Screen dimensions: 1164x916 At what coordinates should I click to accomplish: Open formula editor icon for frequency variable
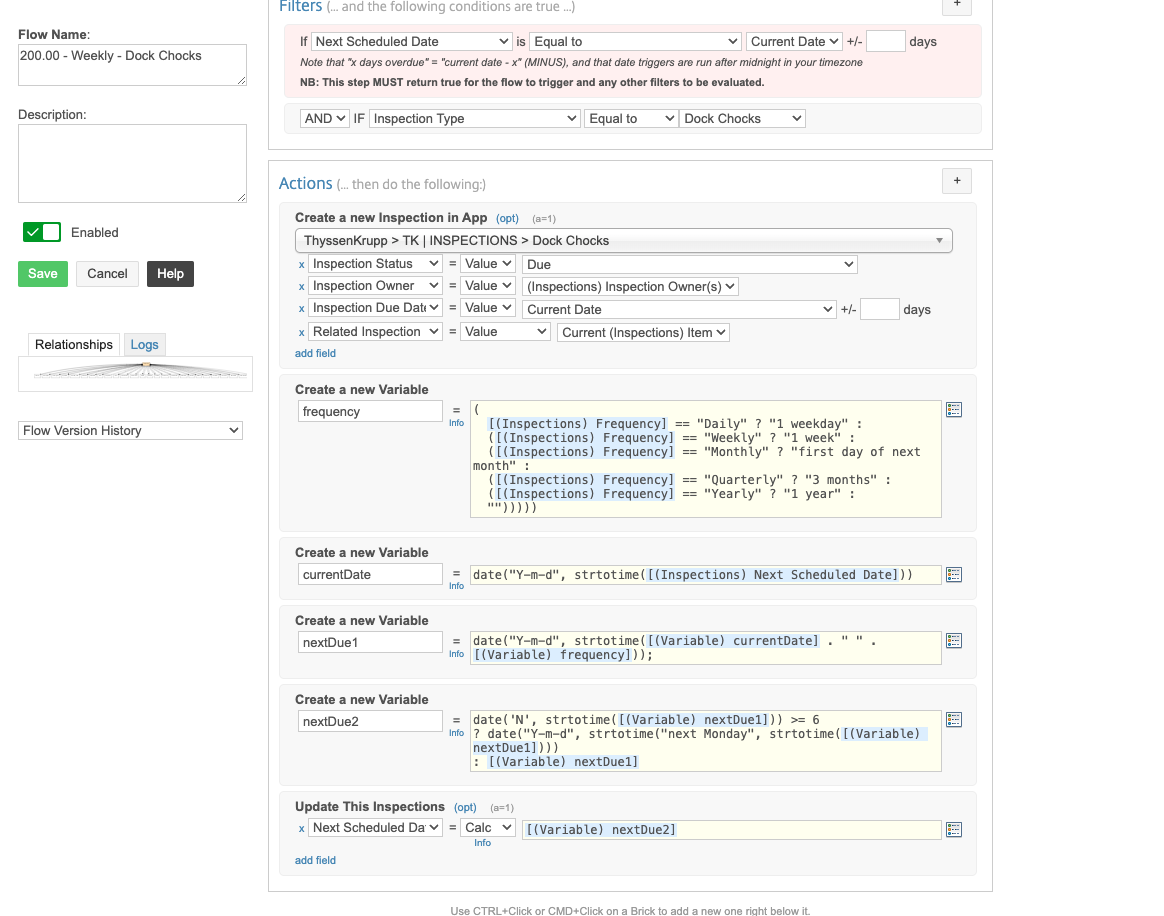tap(954, 410)
